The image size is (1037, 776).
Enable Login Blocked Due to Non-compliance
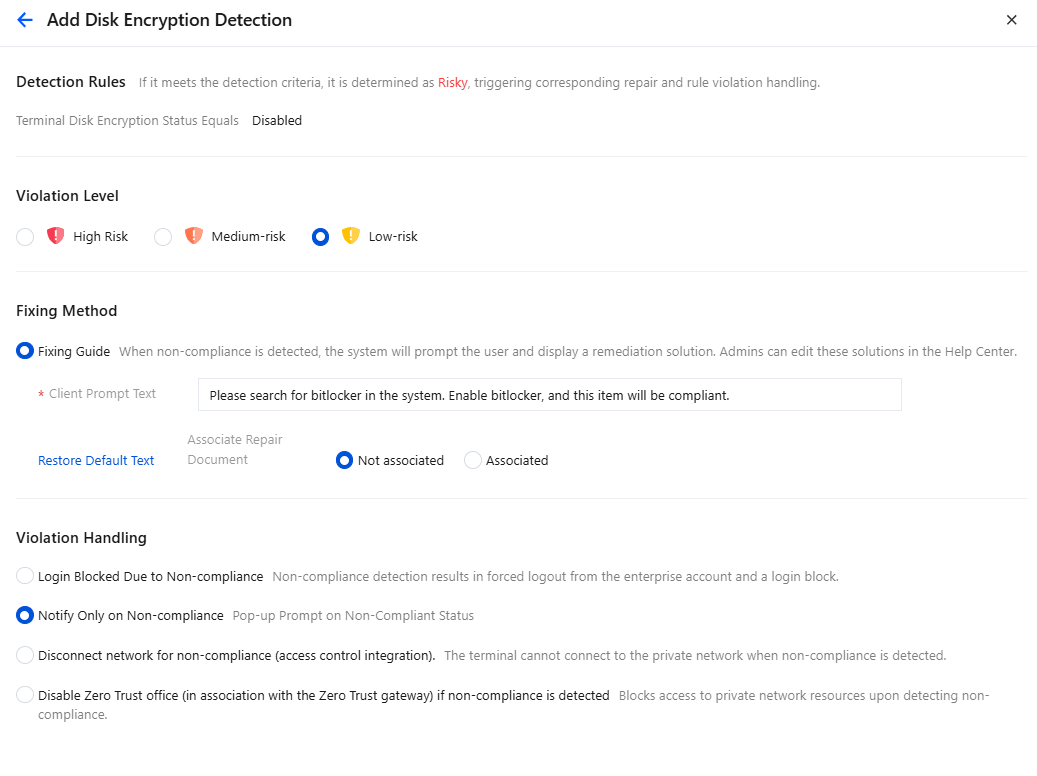point(25,576)
